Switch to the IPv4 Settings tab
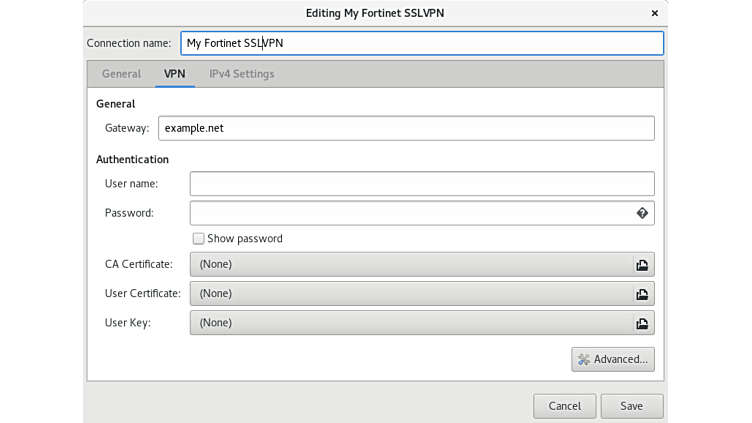Screen dimensions: 752x423 coord(241,74)
